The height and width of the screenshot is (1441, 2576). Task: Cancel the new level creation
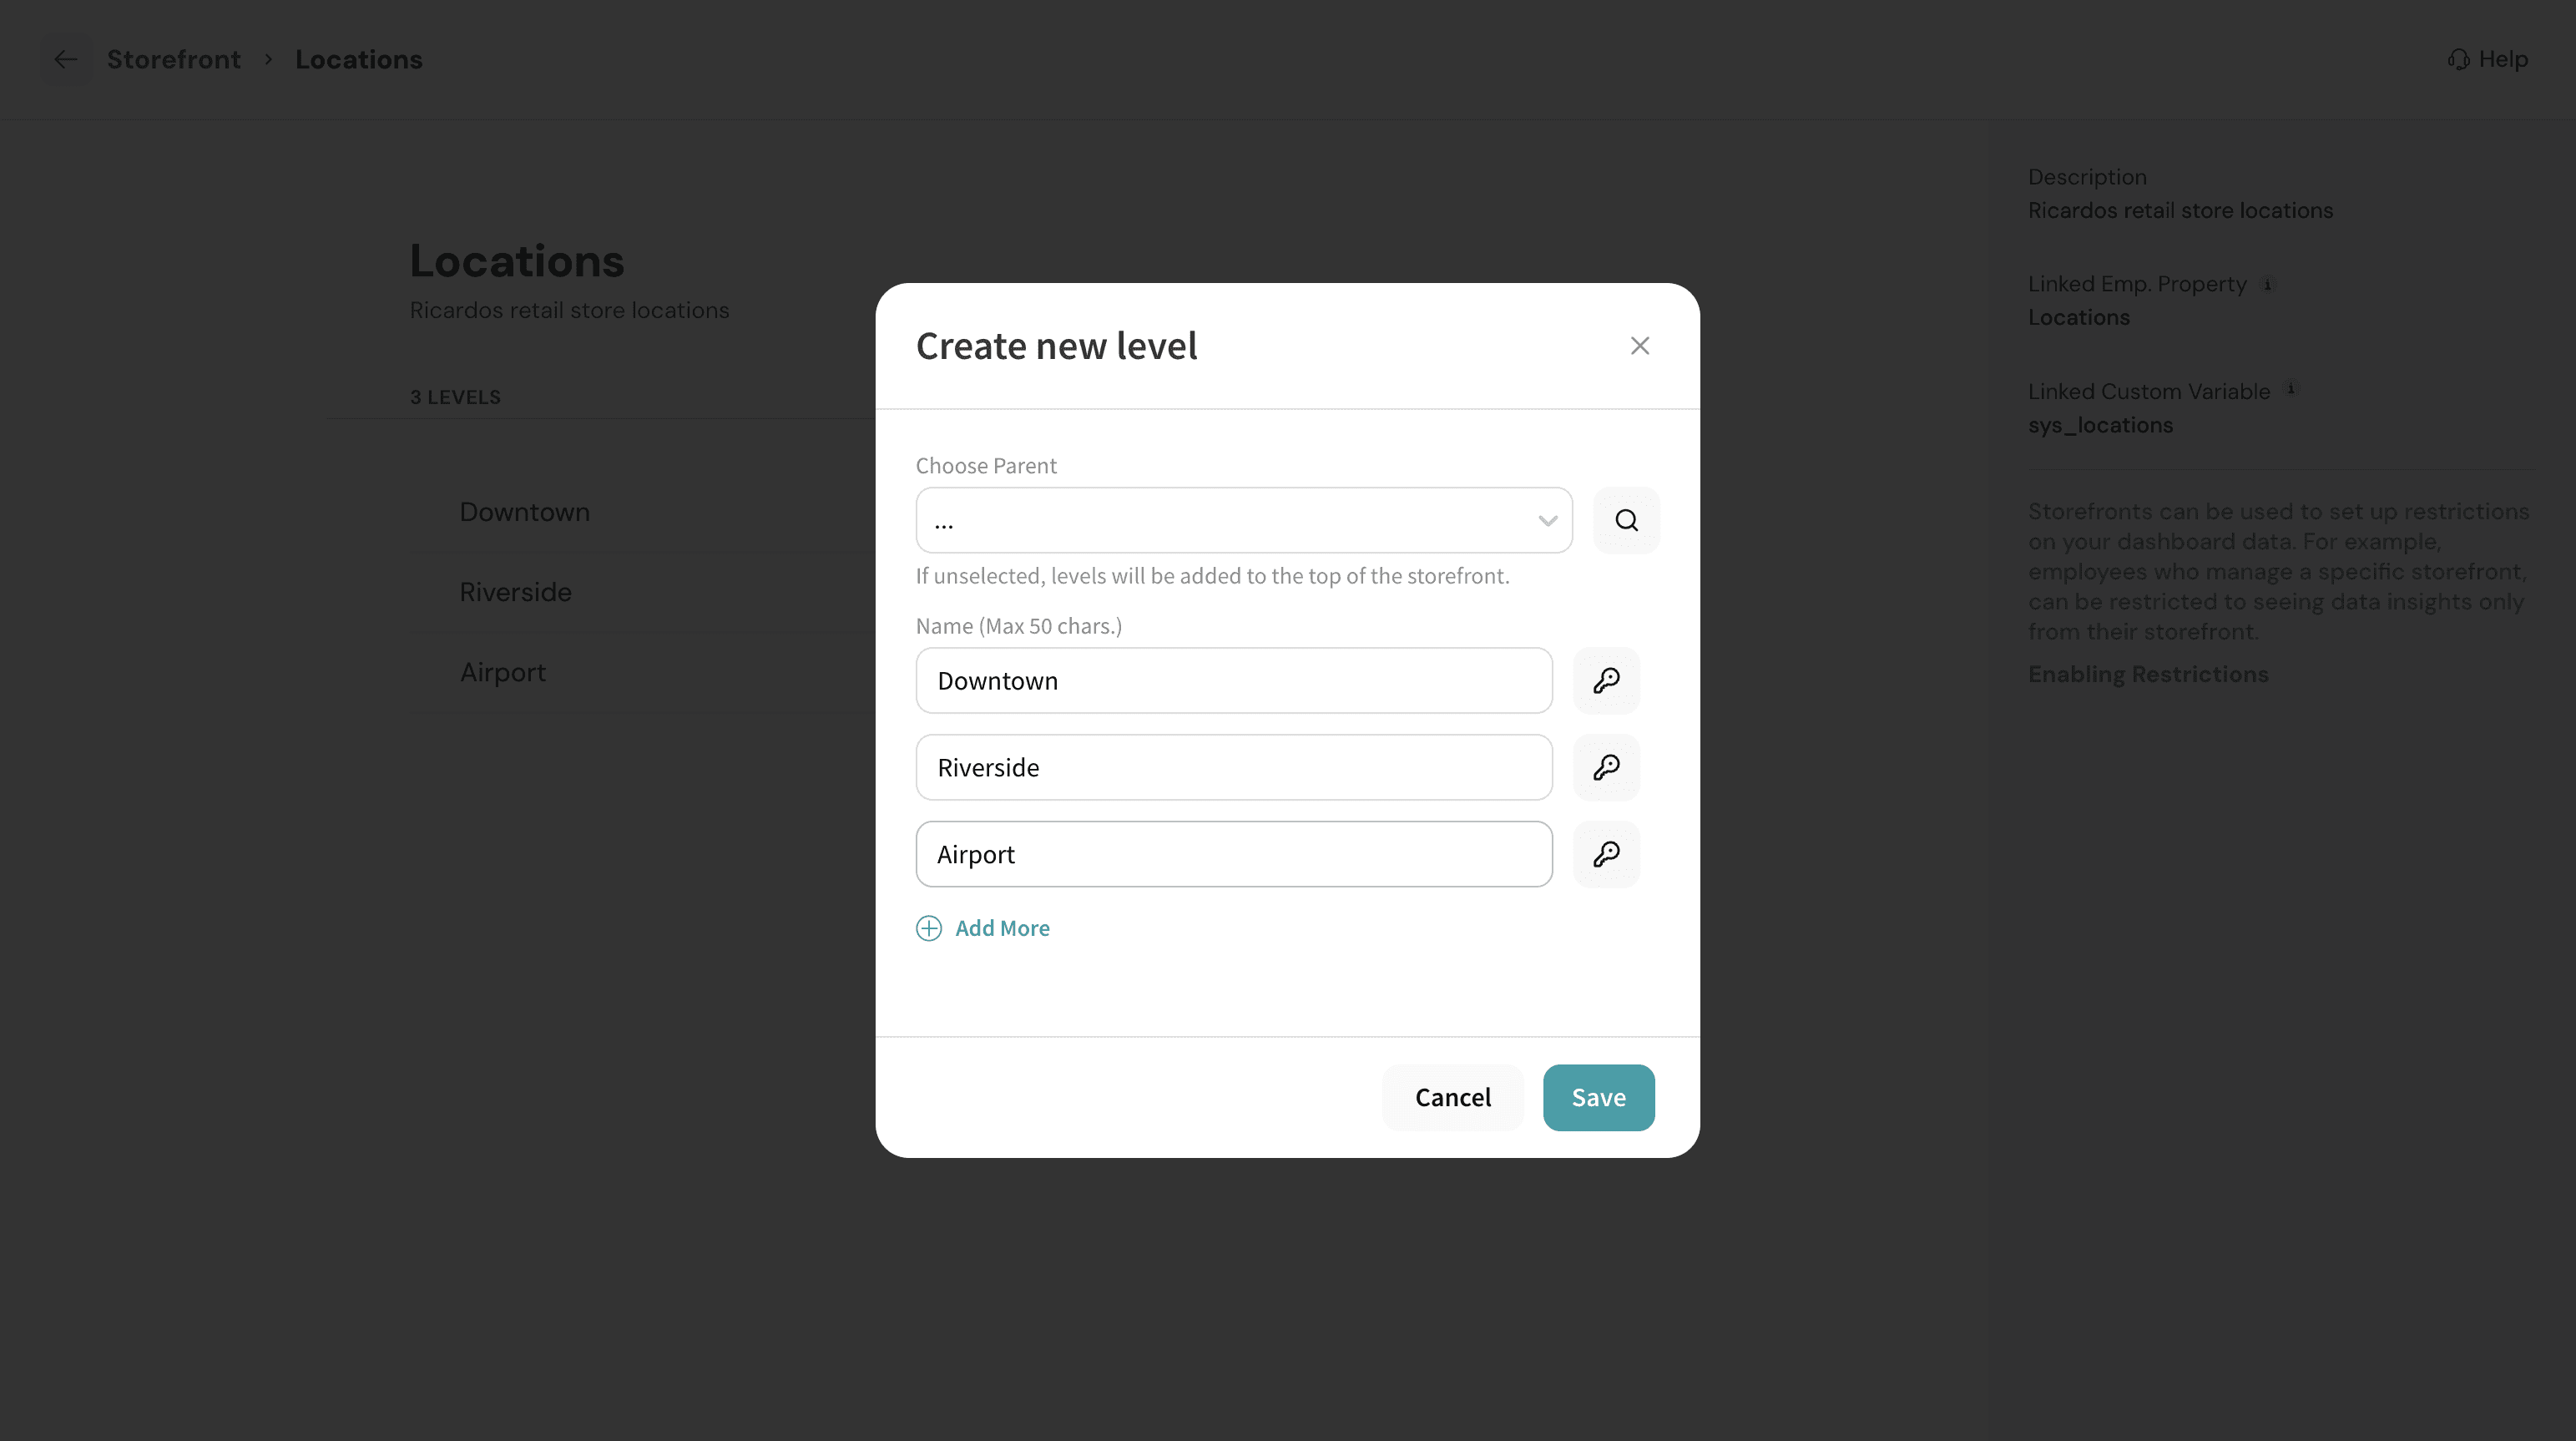1453,1097
